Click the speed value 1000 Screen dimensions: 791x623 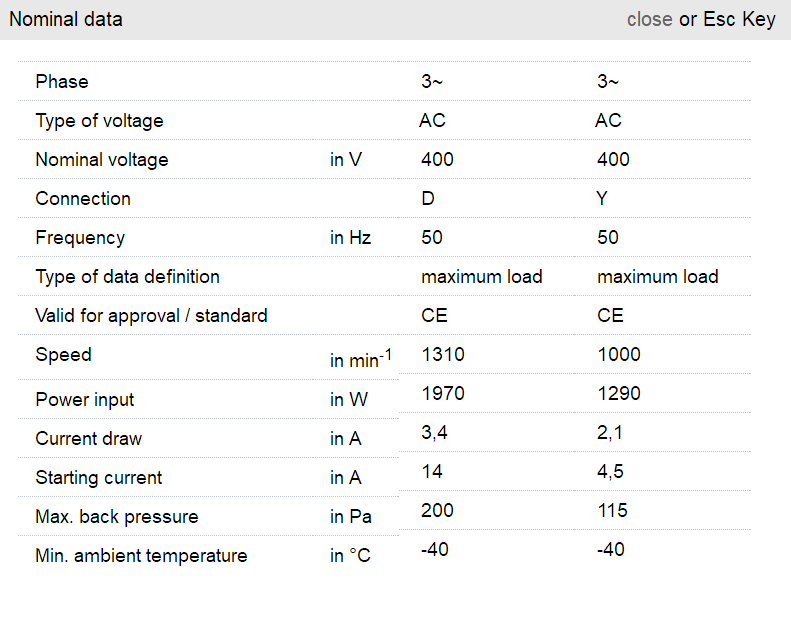click(x=619, y=355)
